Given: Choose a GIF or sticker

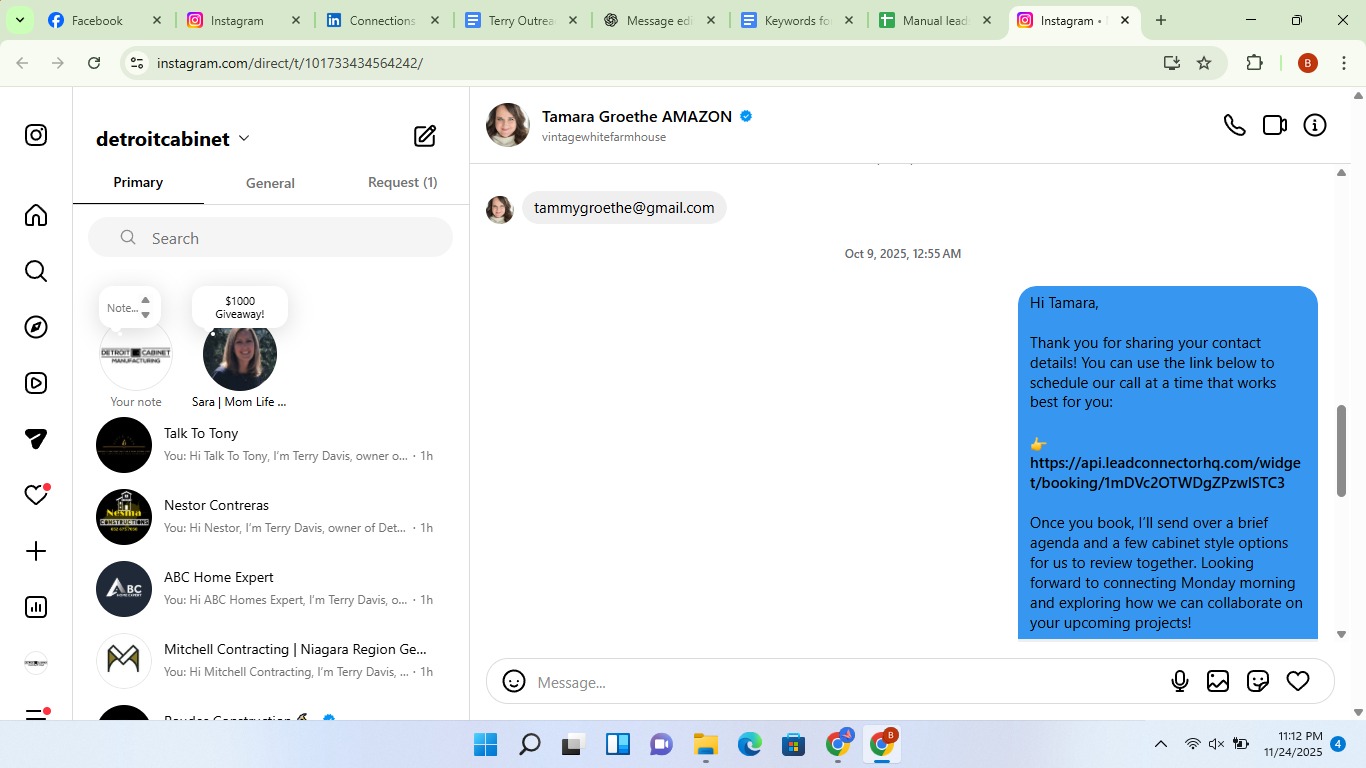Looking at the screenshot, I should click(x=1258, y=681).
